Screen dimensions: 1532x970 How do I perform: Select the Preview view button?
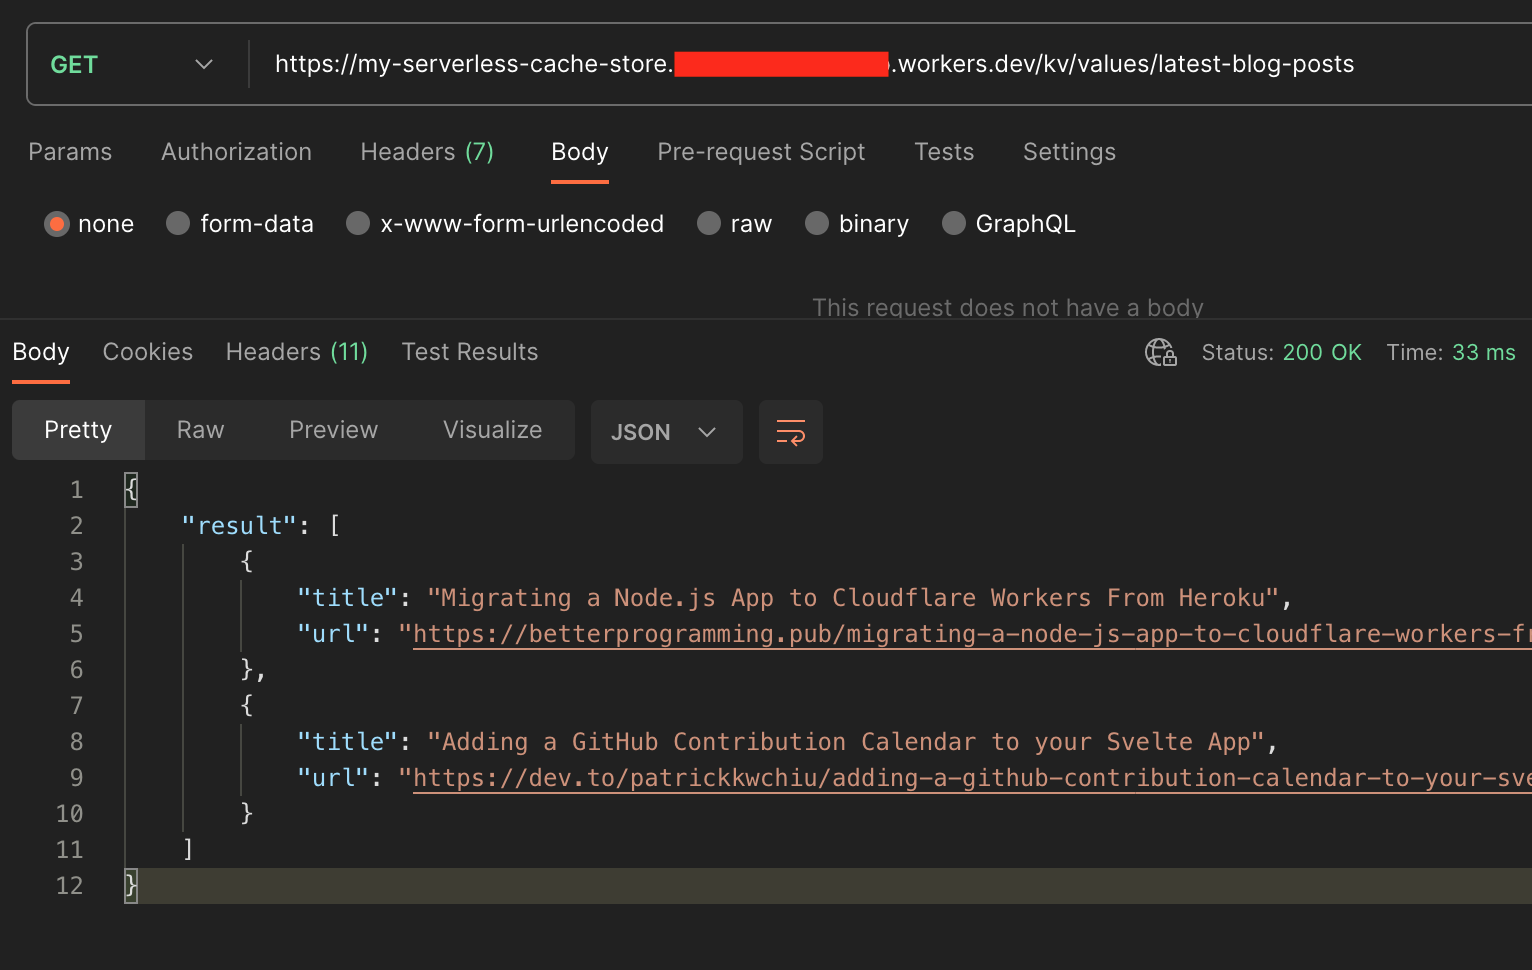(x=333, y=430)
